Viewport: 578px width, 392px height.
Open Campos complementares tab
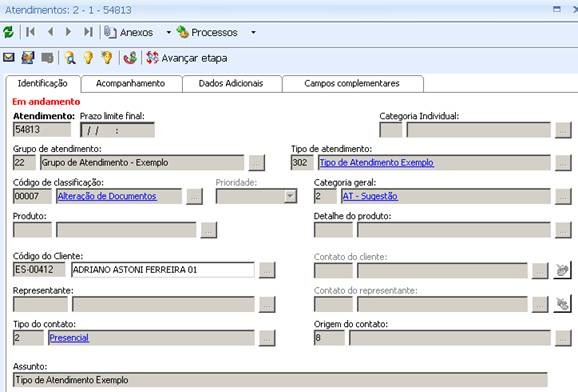pos(352,84)
